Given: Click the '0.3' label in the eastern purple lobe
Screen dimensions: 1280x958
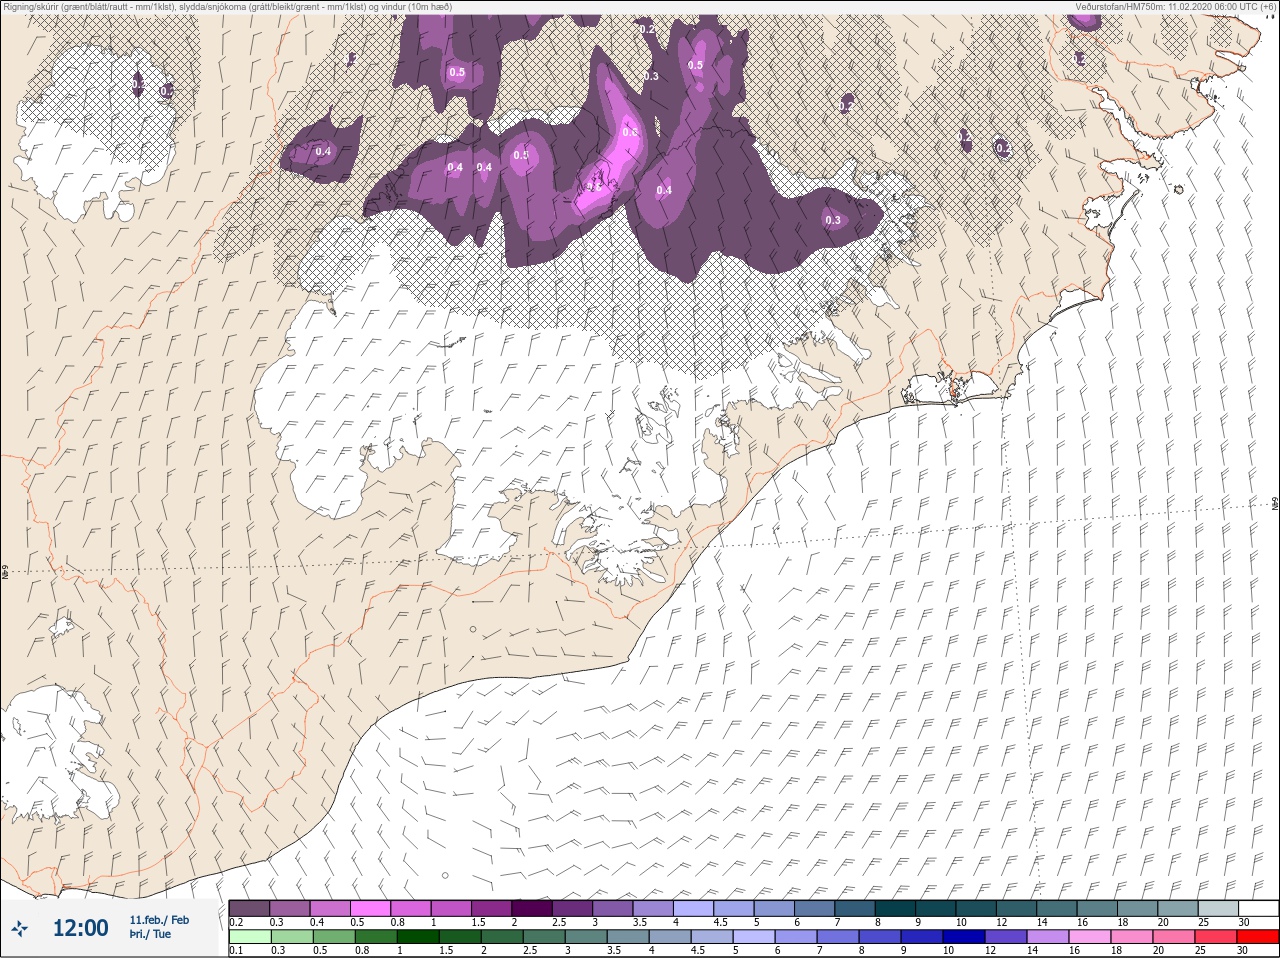Looking at the screenshot, I should tap(832, 220).
